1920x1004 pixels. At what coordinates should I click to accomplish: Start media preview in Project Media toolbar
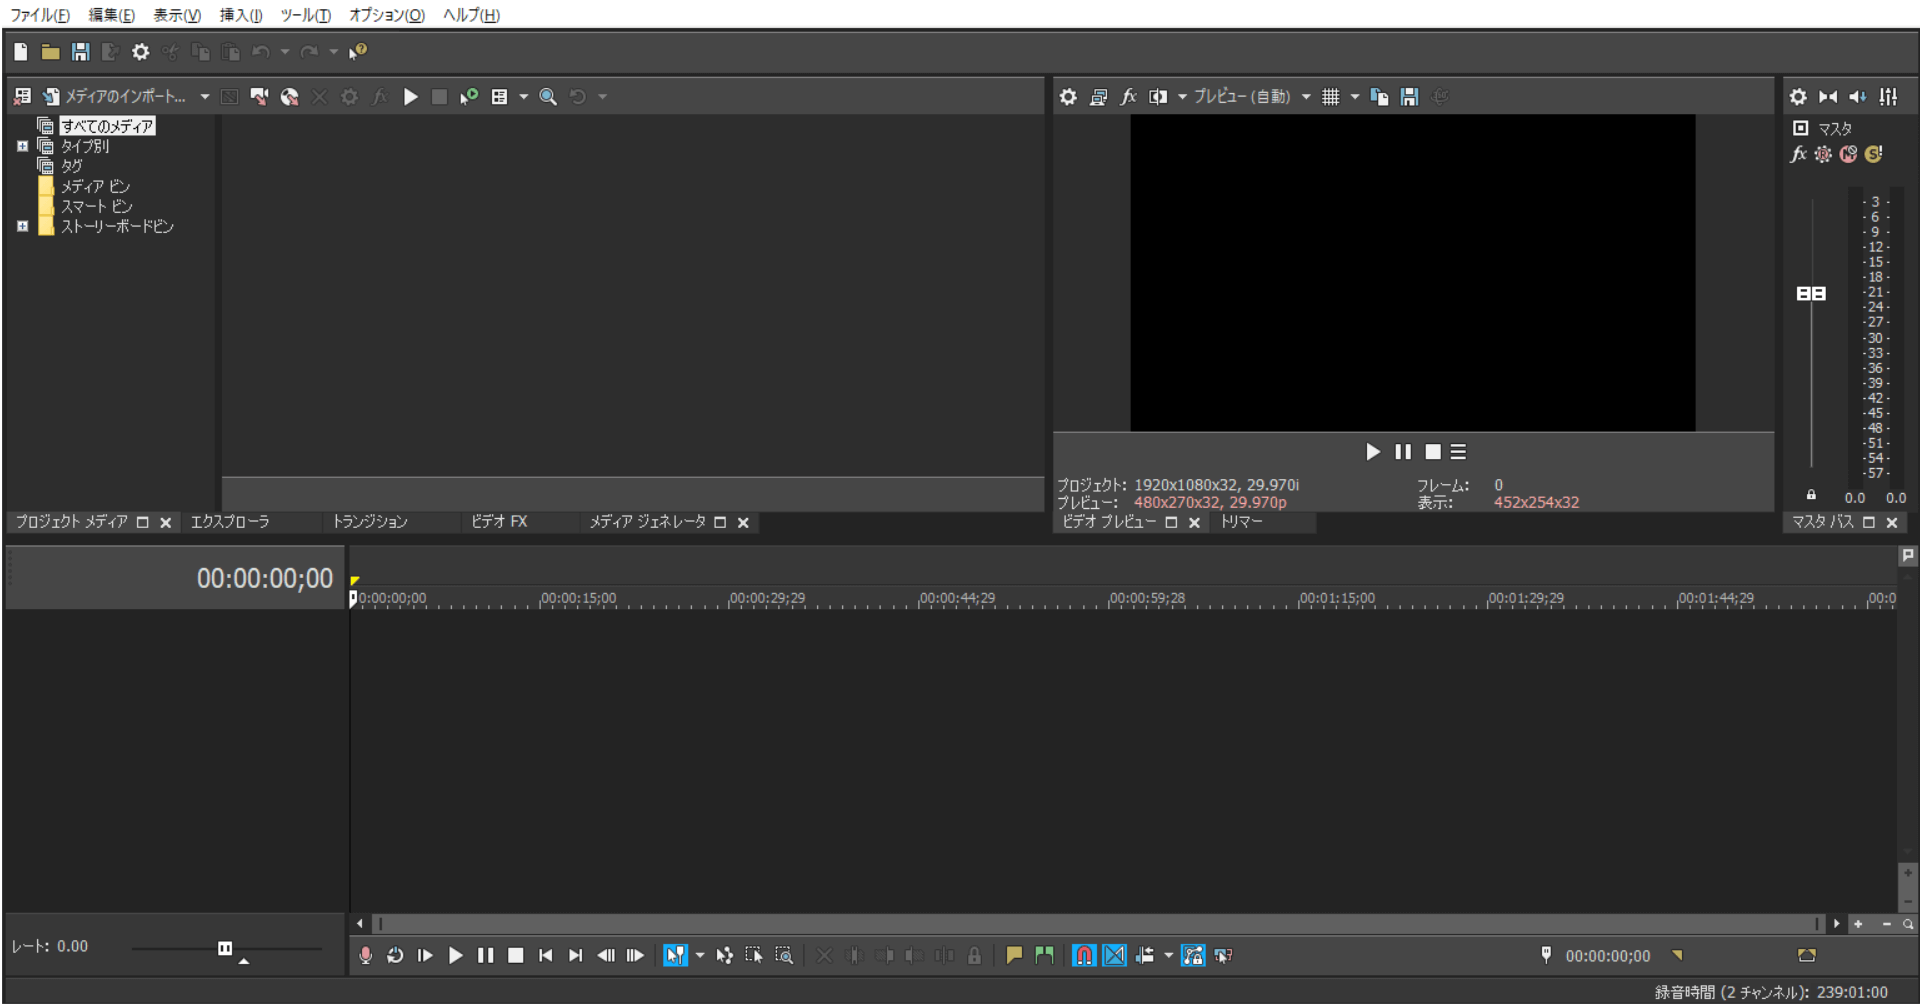(x=410, y=97)
